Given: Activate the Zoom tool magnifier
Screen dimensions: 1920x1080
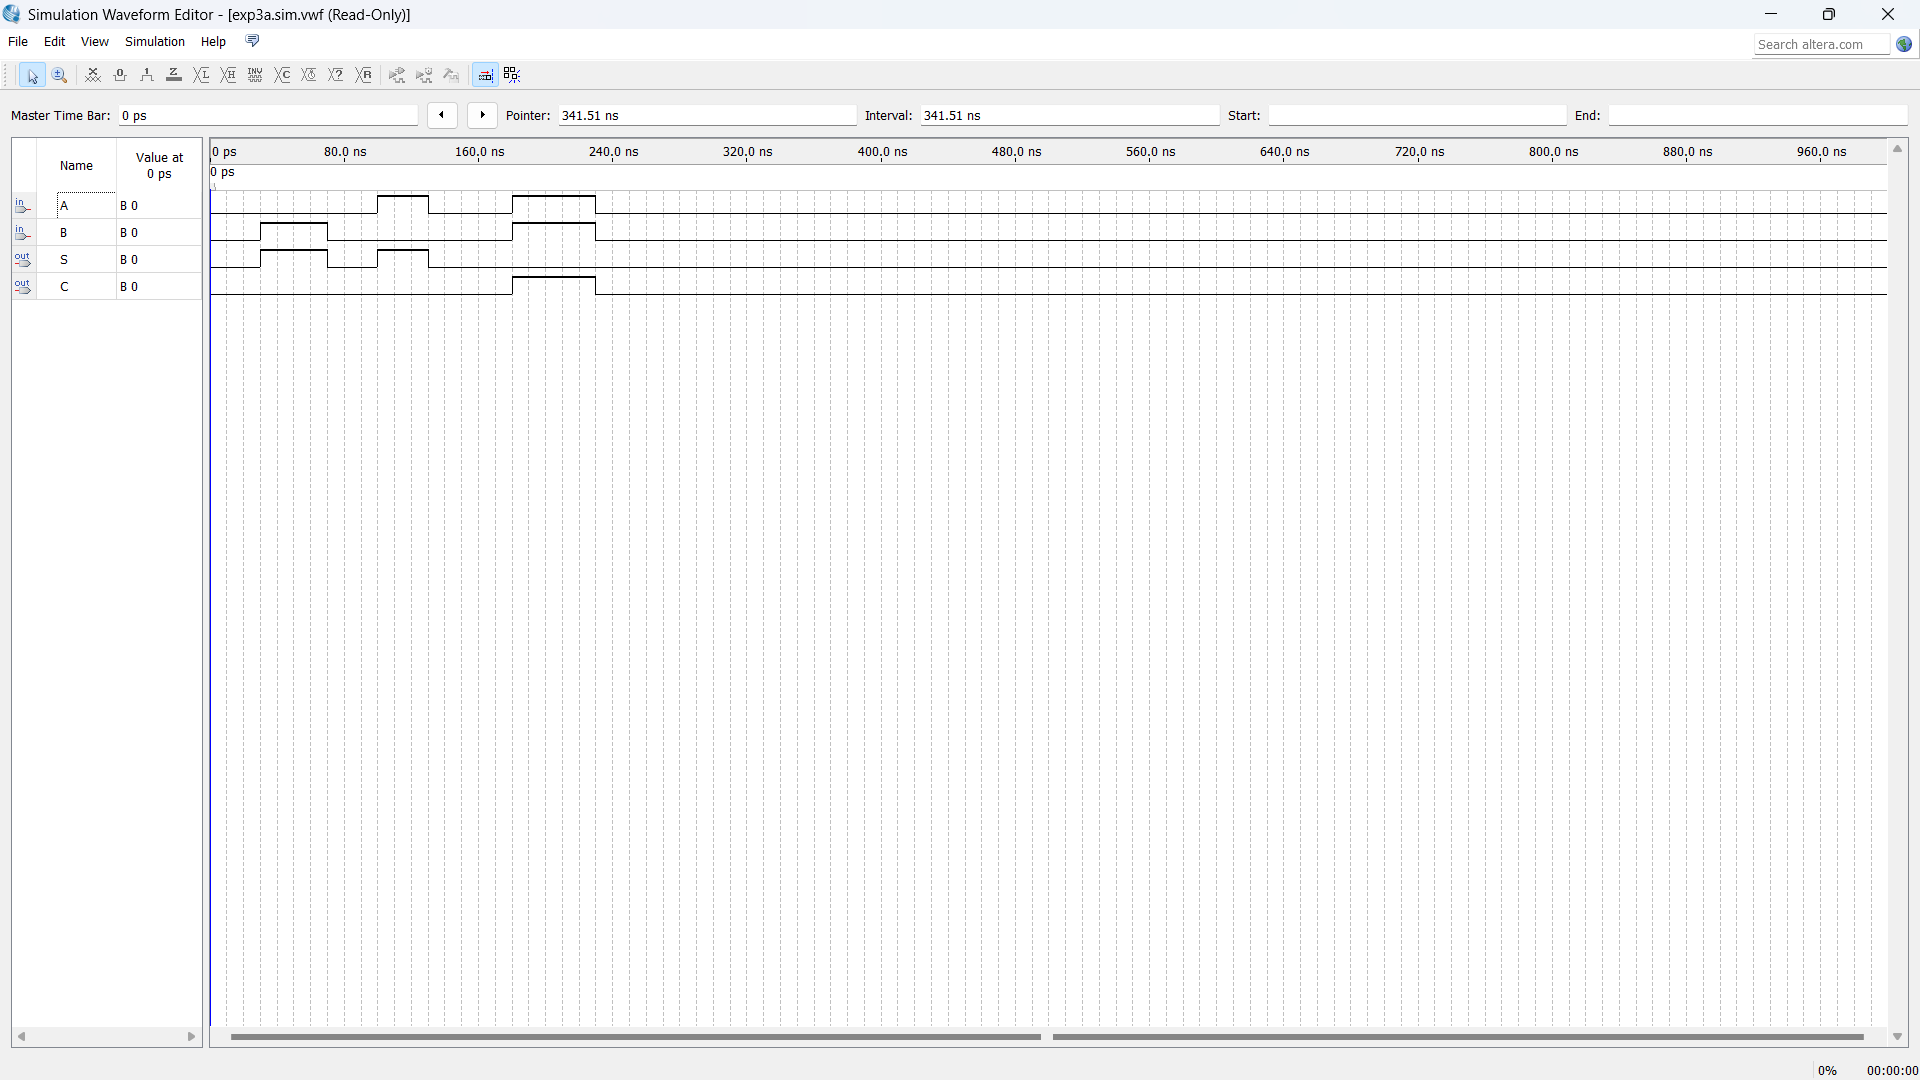Looking at the screenshot, I should 59,75.
